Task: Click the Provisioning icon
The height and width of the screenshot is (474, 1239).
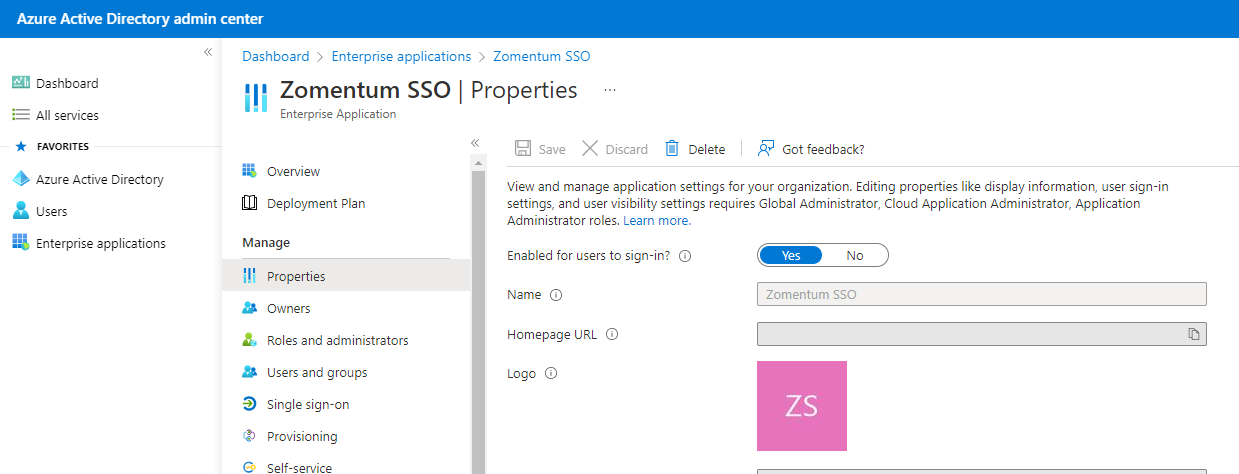Action: click(250, 436)
